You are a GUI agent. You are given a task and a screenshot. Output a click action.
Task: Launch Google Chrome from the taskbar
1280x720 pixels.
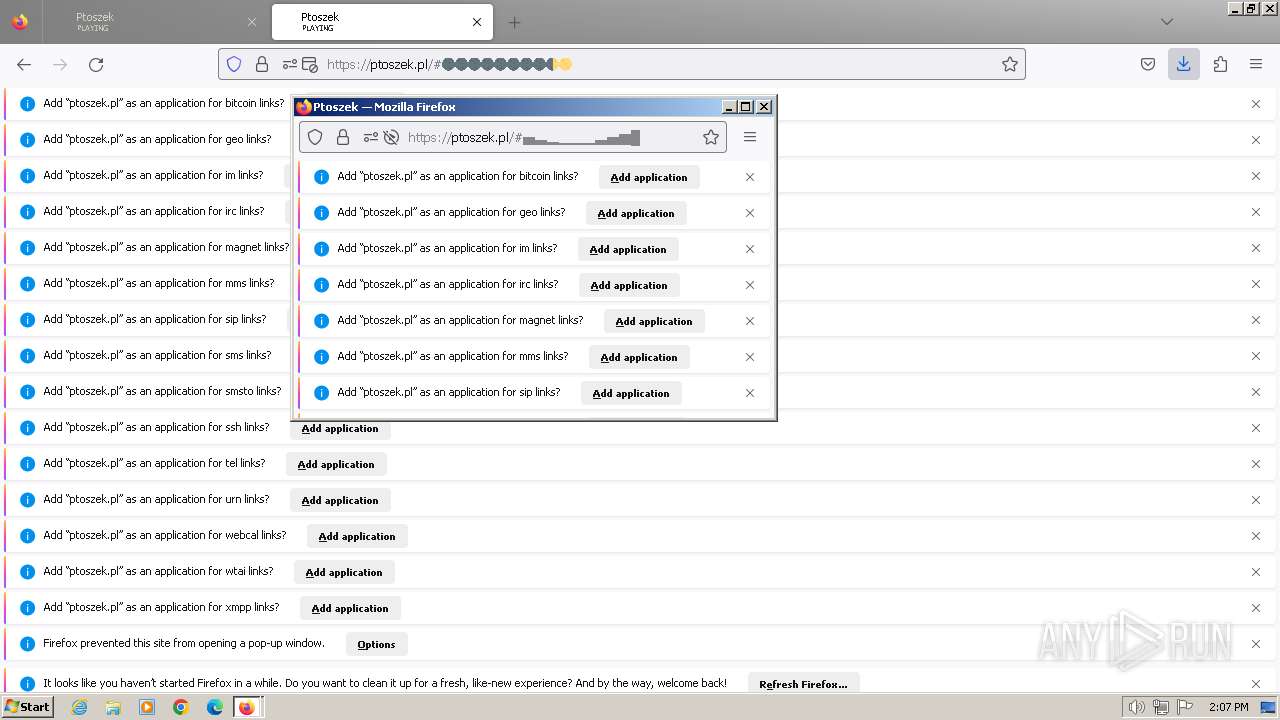click(181, 707)
